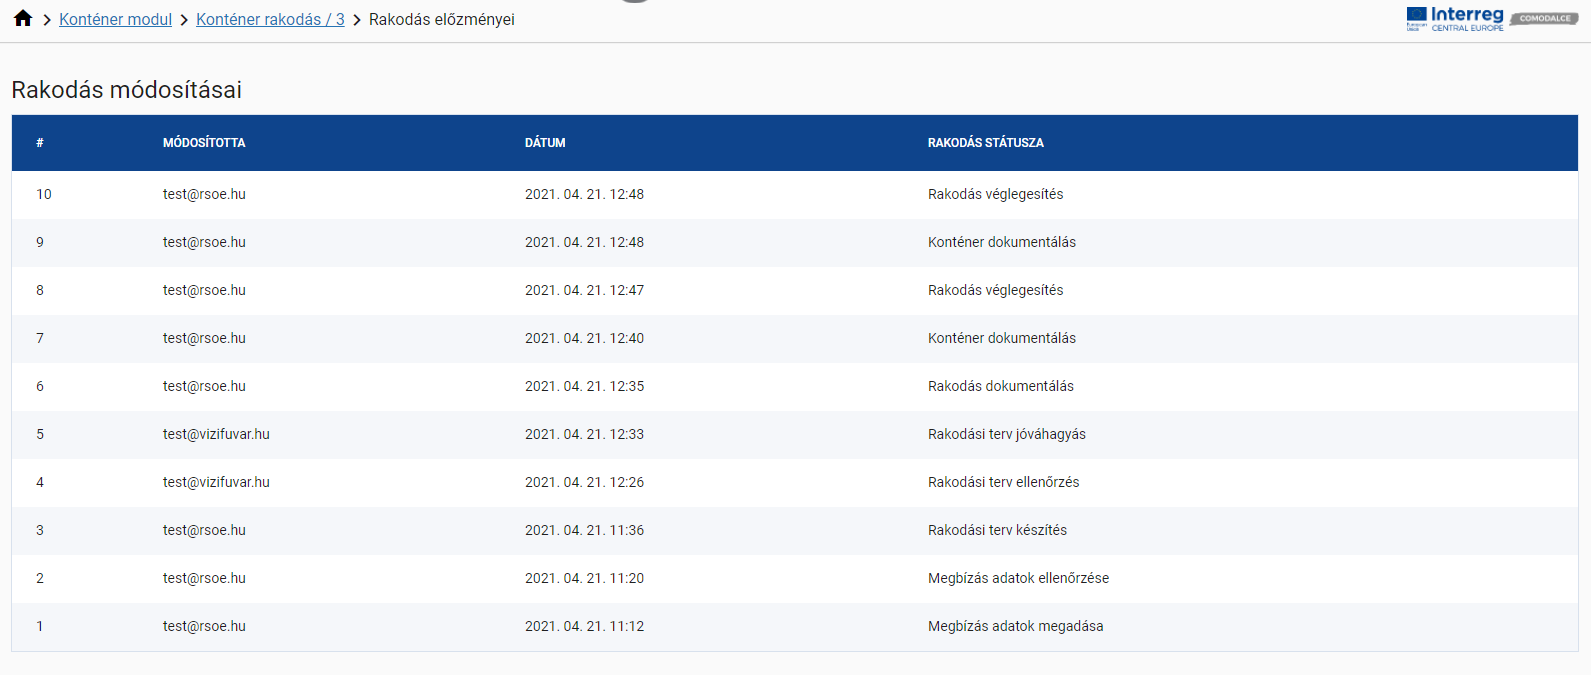
Task: Click the MÓDOSÍTOTTA column header
Action: pos(204,143)
